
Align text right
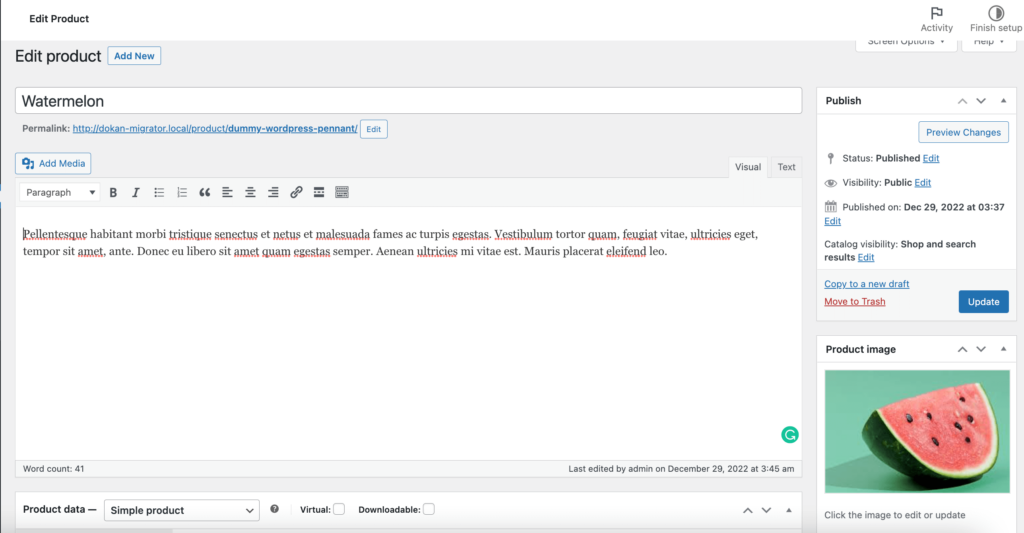pyautogui.click(x=273, y=193)
